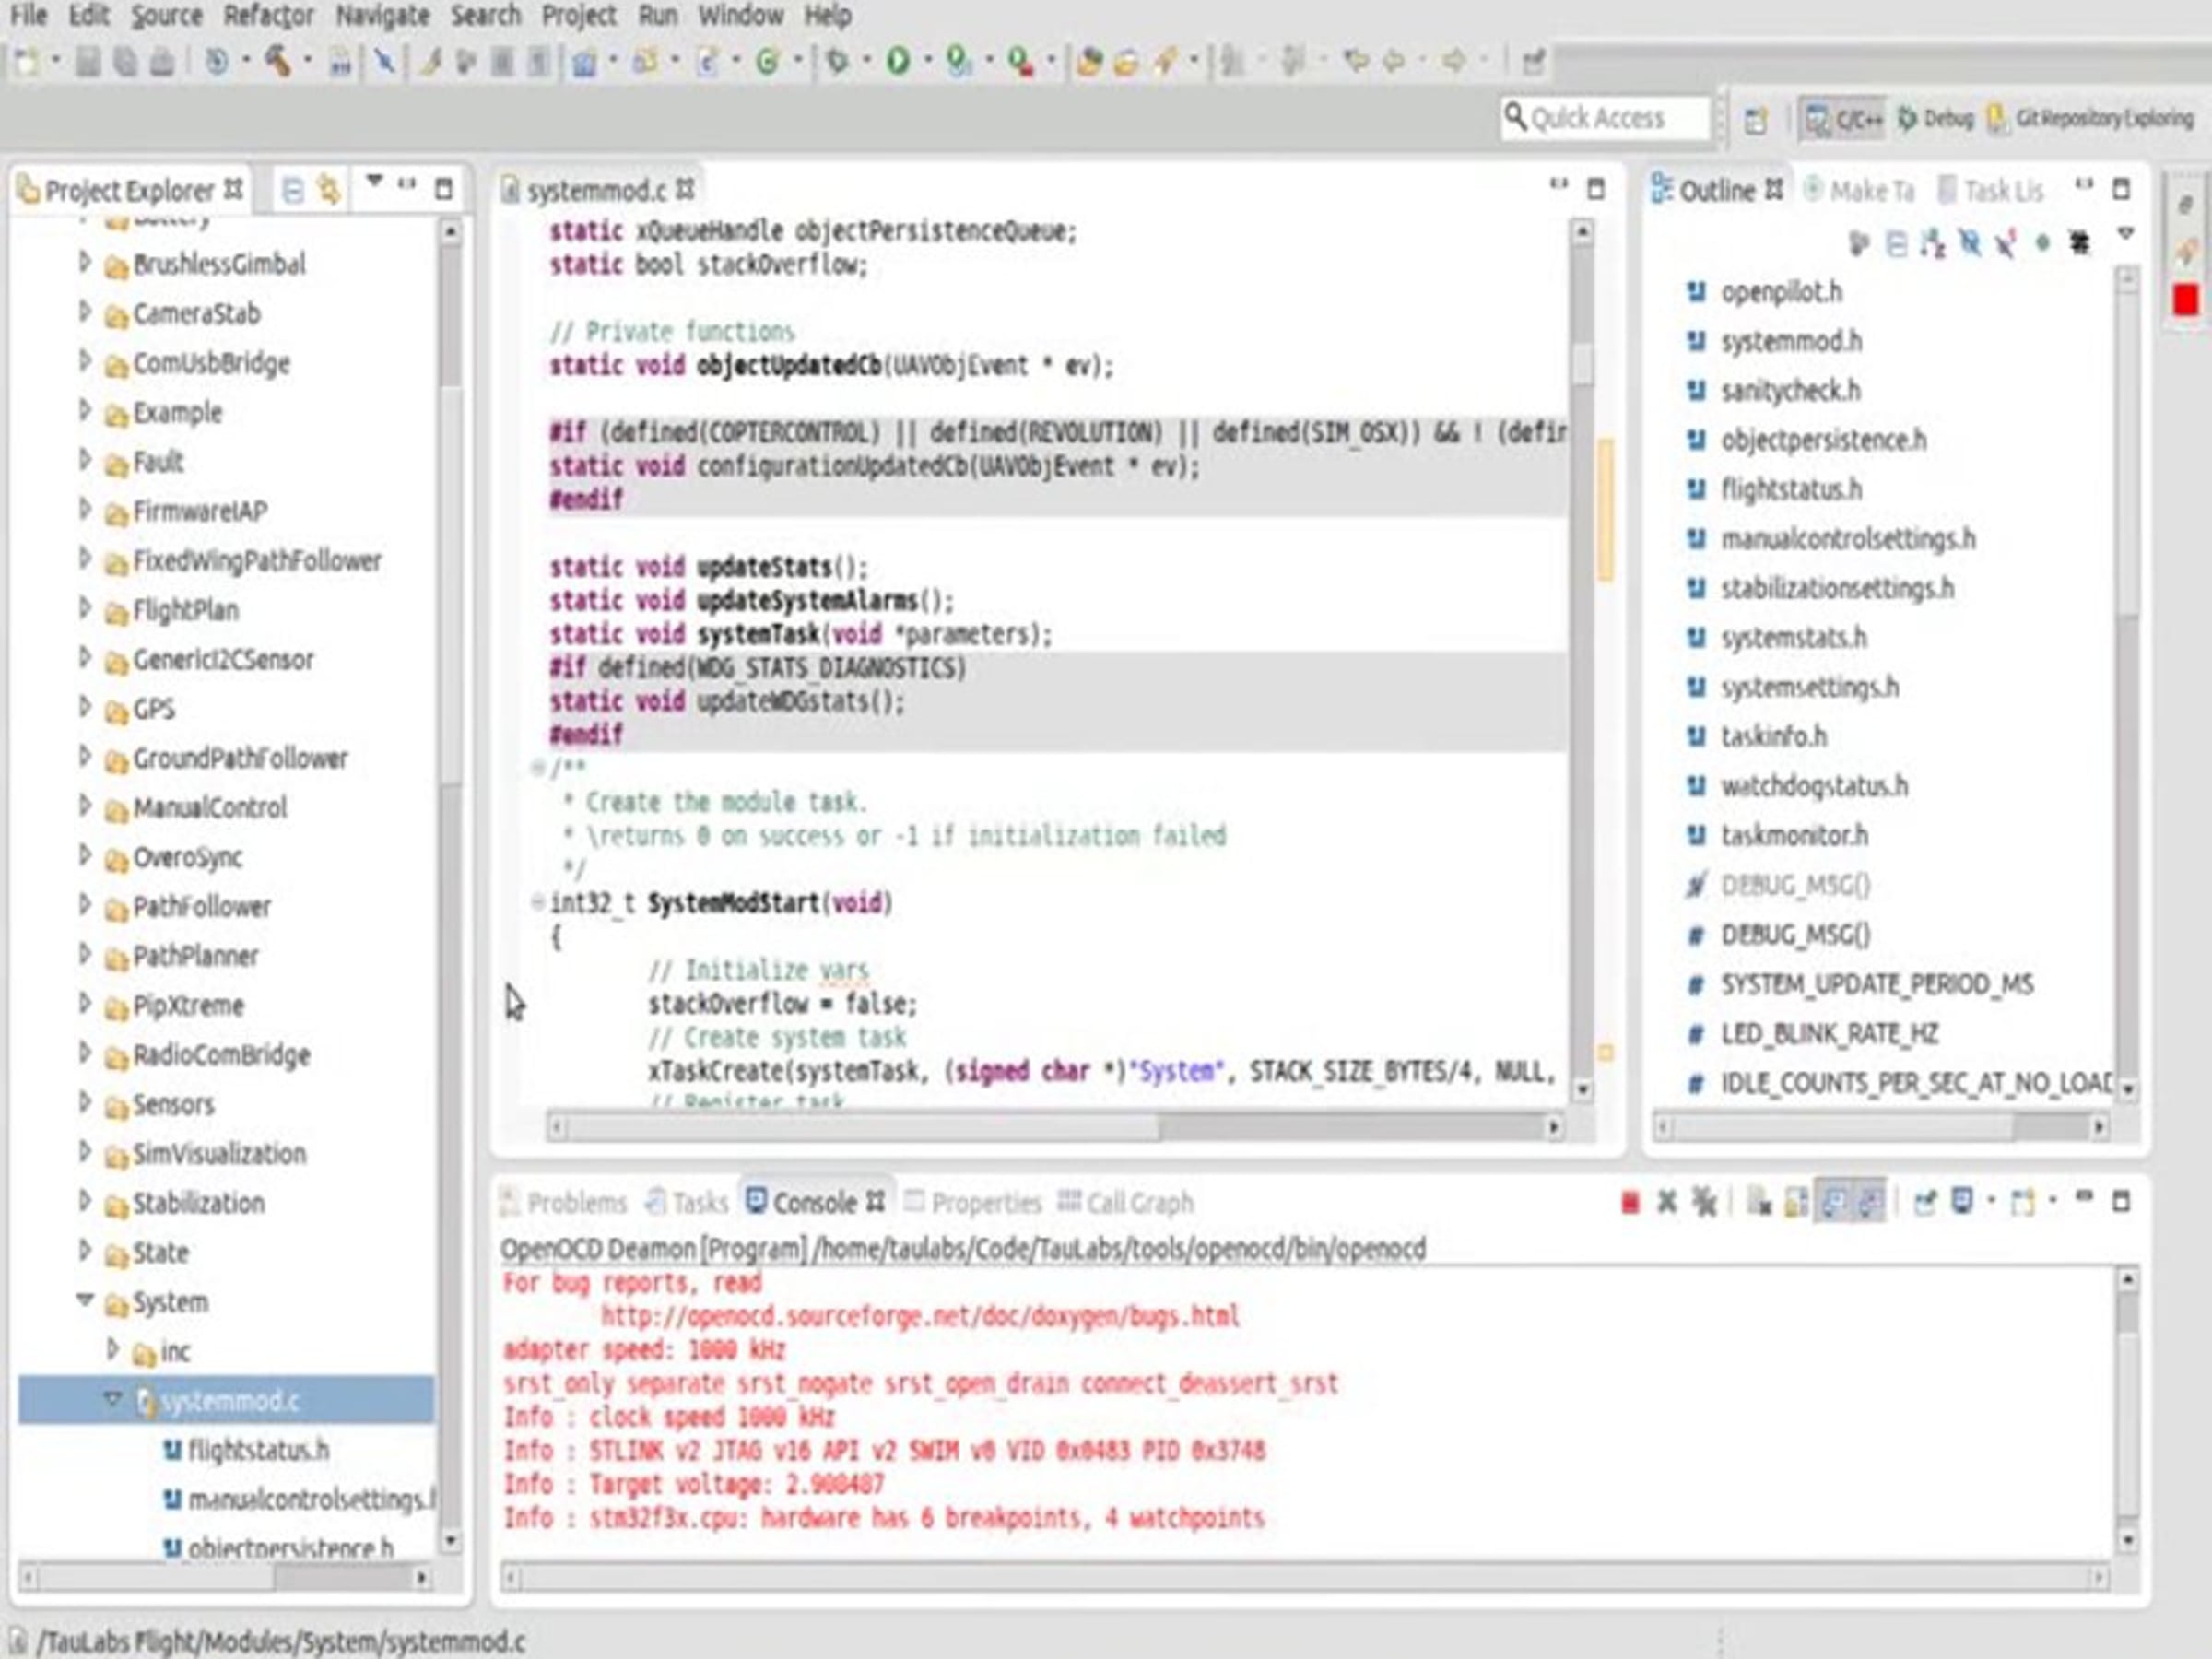Click the editor horizontal scrollbar

(x=1054, y=1128)
